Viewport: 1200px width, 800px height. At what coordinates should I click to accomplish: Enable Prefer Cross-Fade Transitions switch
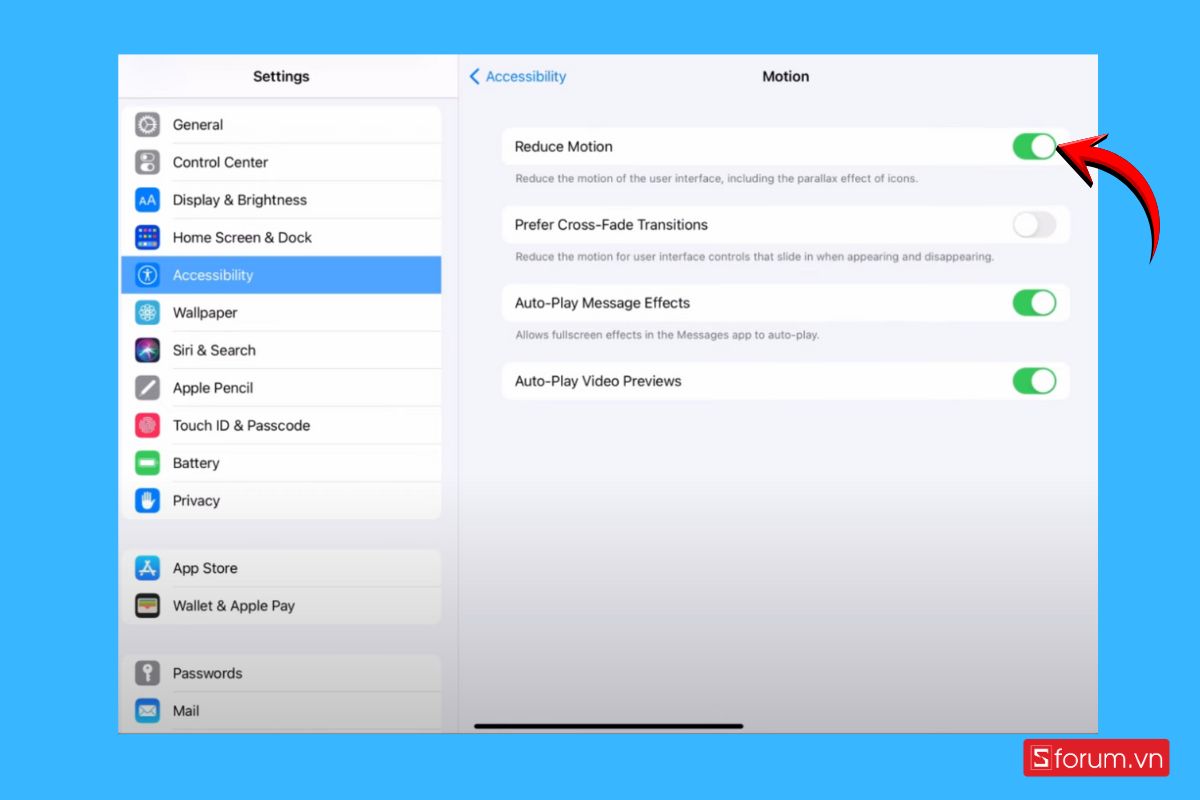point(1034,225)
